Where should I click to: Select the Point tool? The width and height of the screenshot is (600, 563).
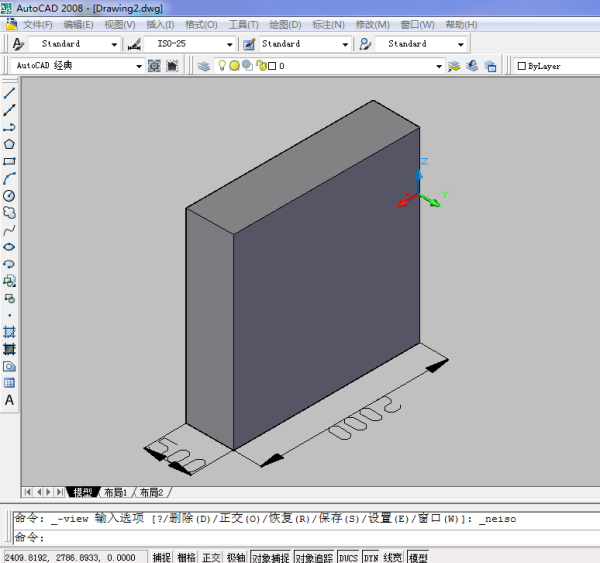tap(9, 315)
